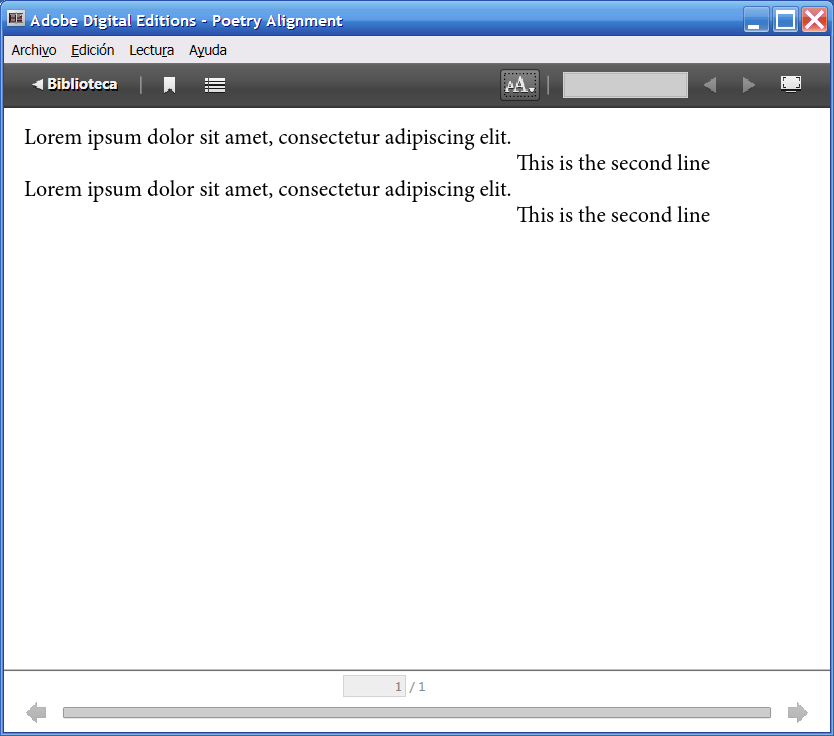Click the first 'Lorem ipsum dolor sit amet' line
The width and height of the screenshot is (834, 736).
[268, 137]
